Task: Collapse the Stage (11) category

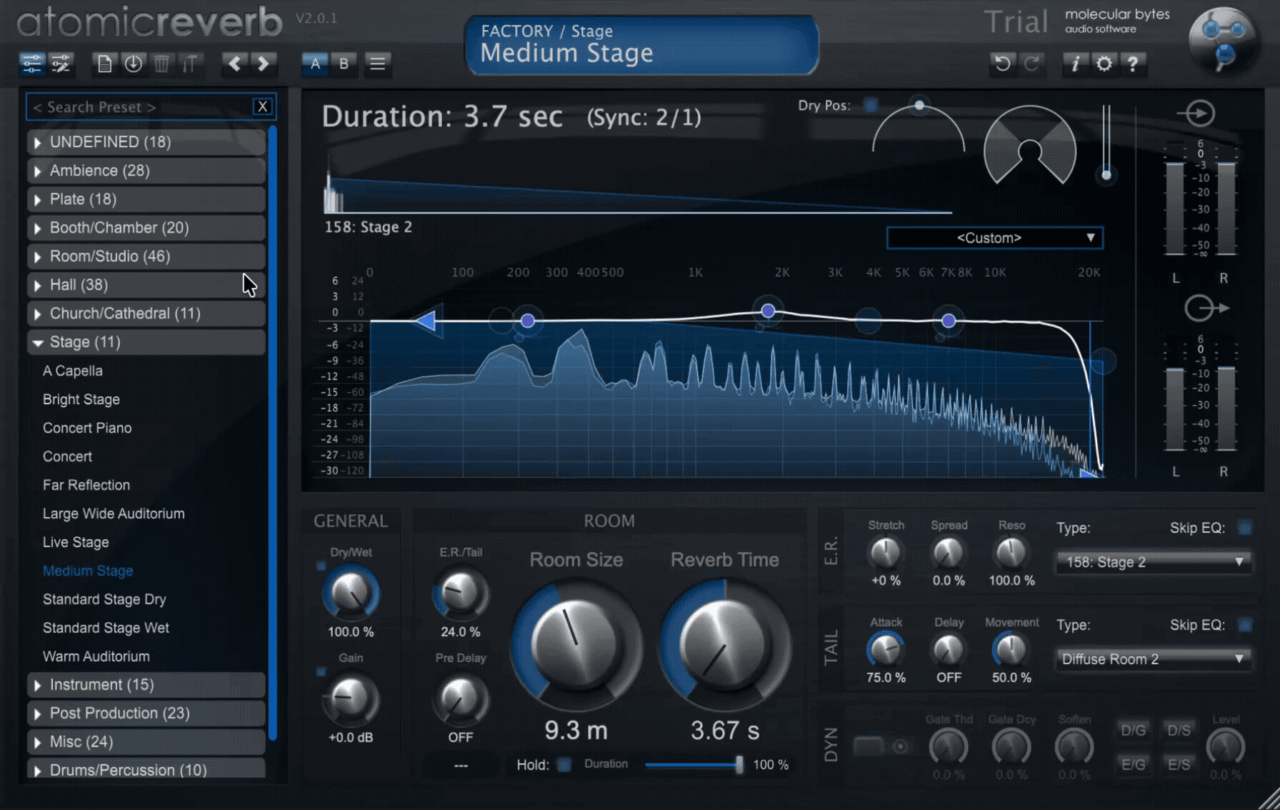Action: click(x=146, y=342)
